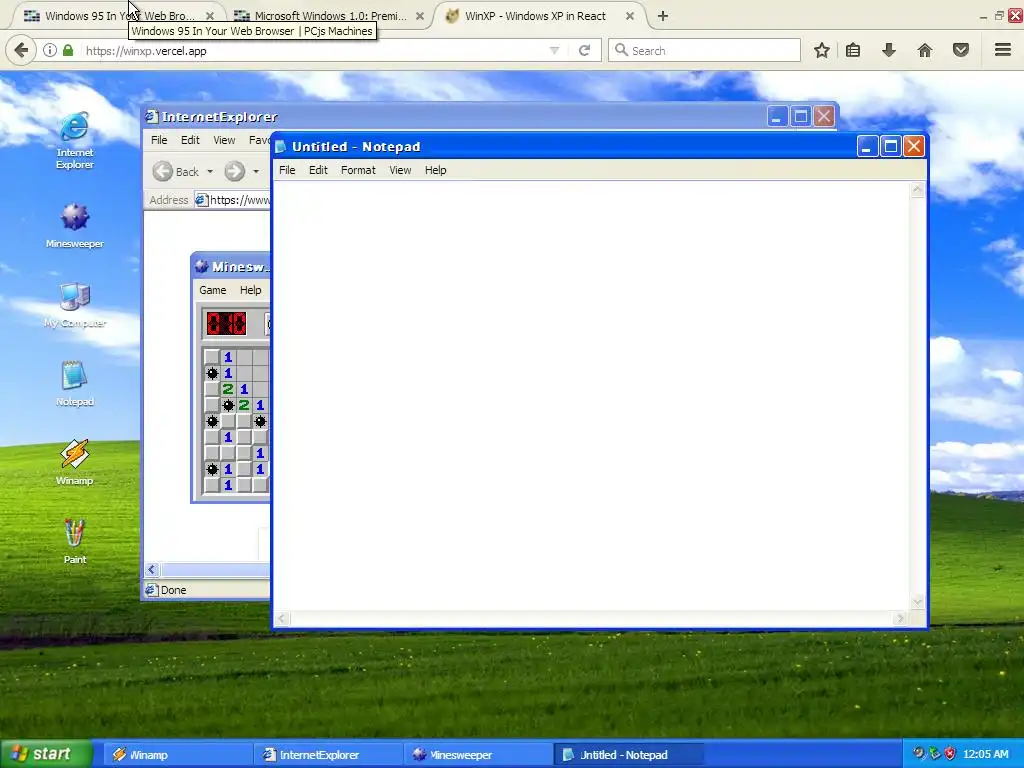The image size is (1024, 768).
Task: Open the Minesweeper desktop icon
Action: point(74,225)
